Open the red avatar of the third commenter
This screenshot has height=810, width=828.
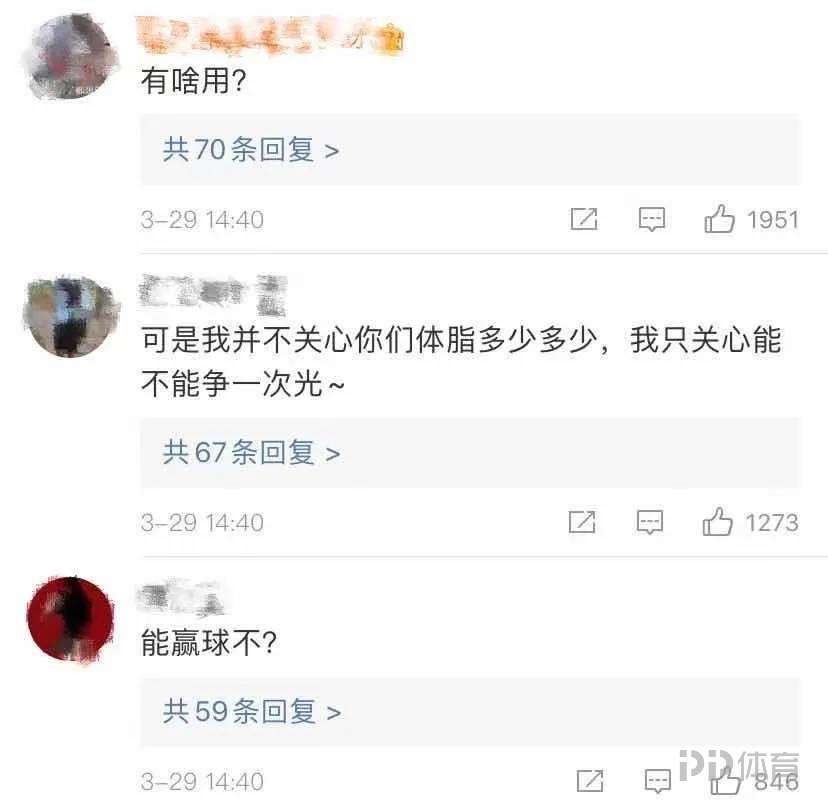point(71,619)
